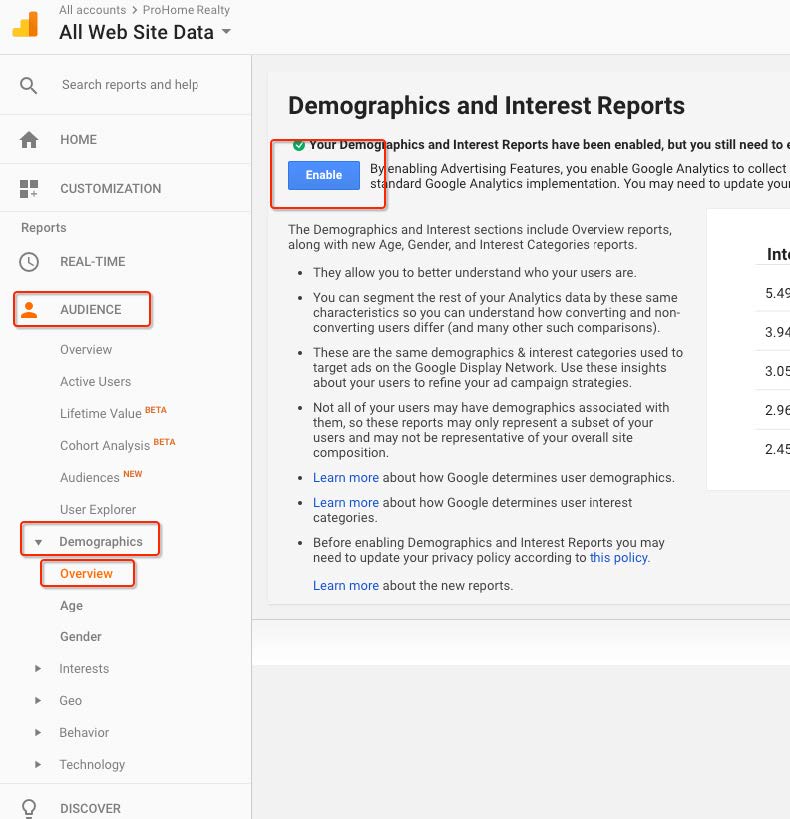Click the All accounts breadcrumb

coord(92,10)
